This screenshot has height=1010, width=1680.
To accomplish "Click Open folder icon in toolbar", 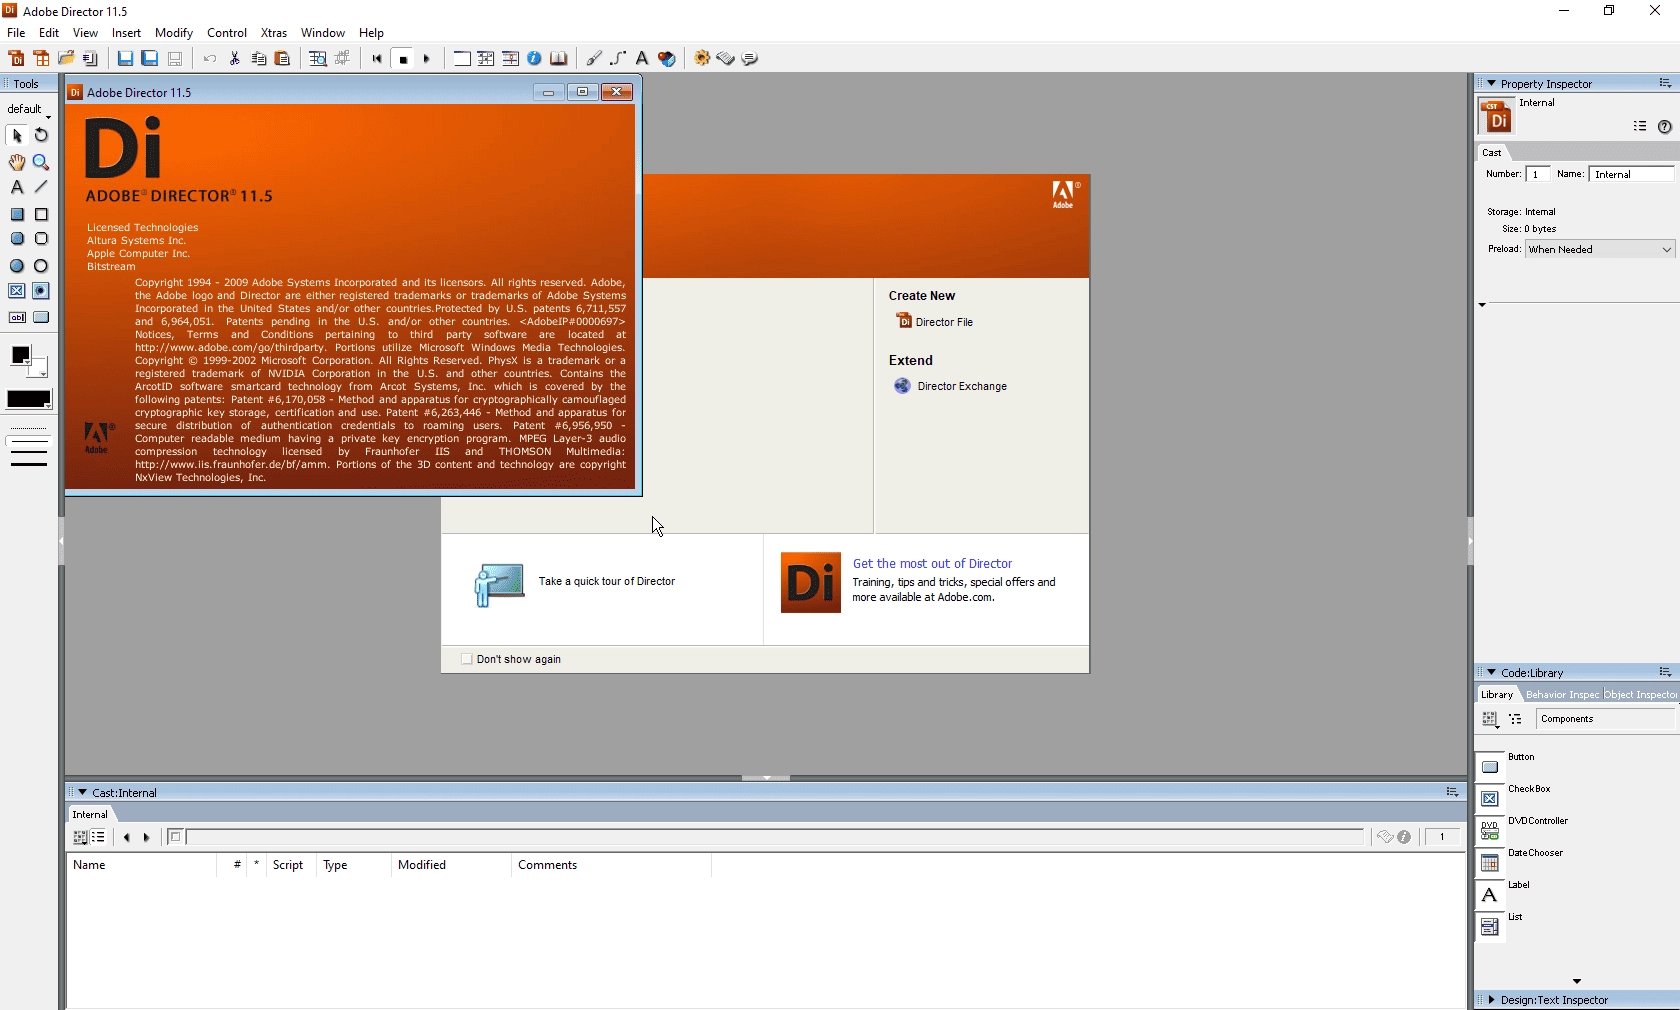I will pyautogui.click(x=66, y=59).
